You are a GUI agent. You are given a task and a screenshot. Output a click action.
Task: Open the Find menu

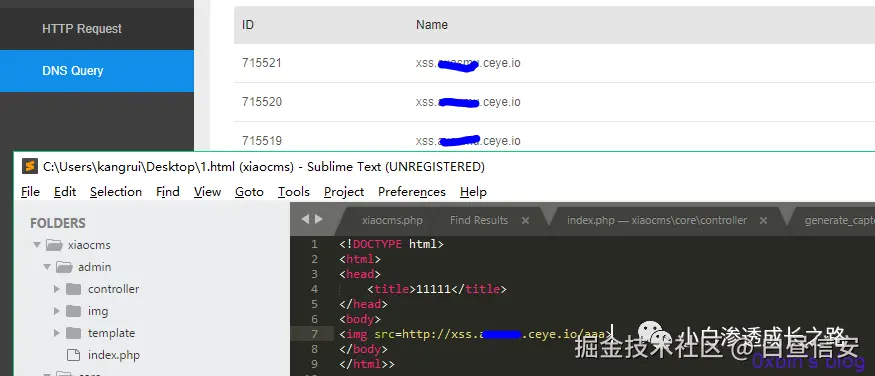point(167,192)
